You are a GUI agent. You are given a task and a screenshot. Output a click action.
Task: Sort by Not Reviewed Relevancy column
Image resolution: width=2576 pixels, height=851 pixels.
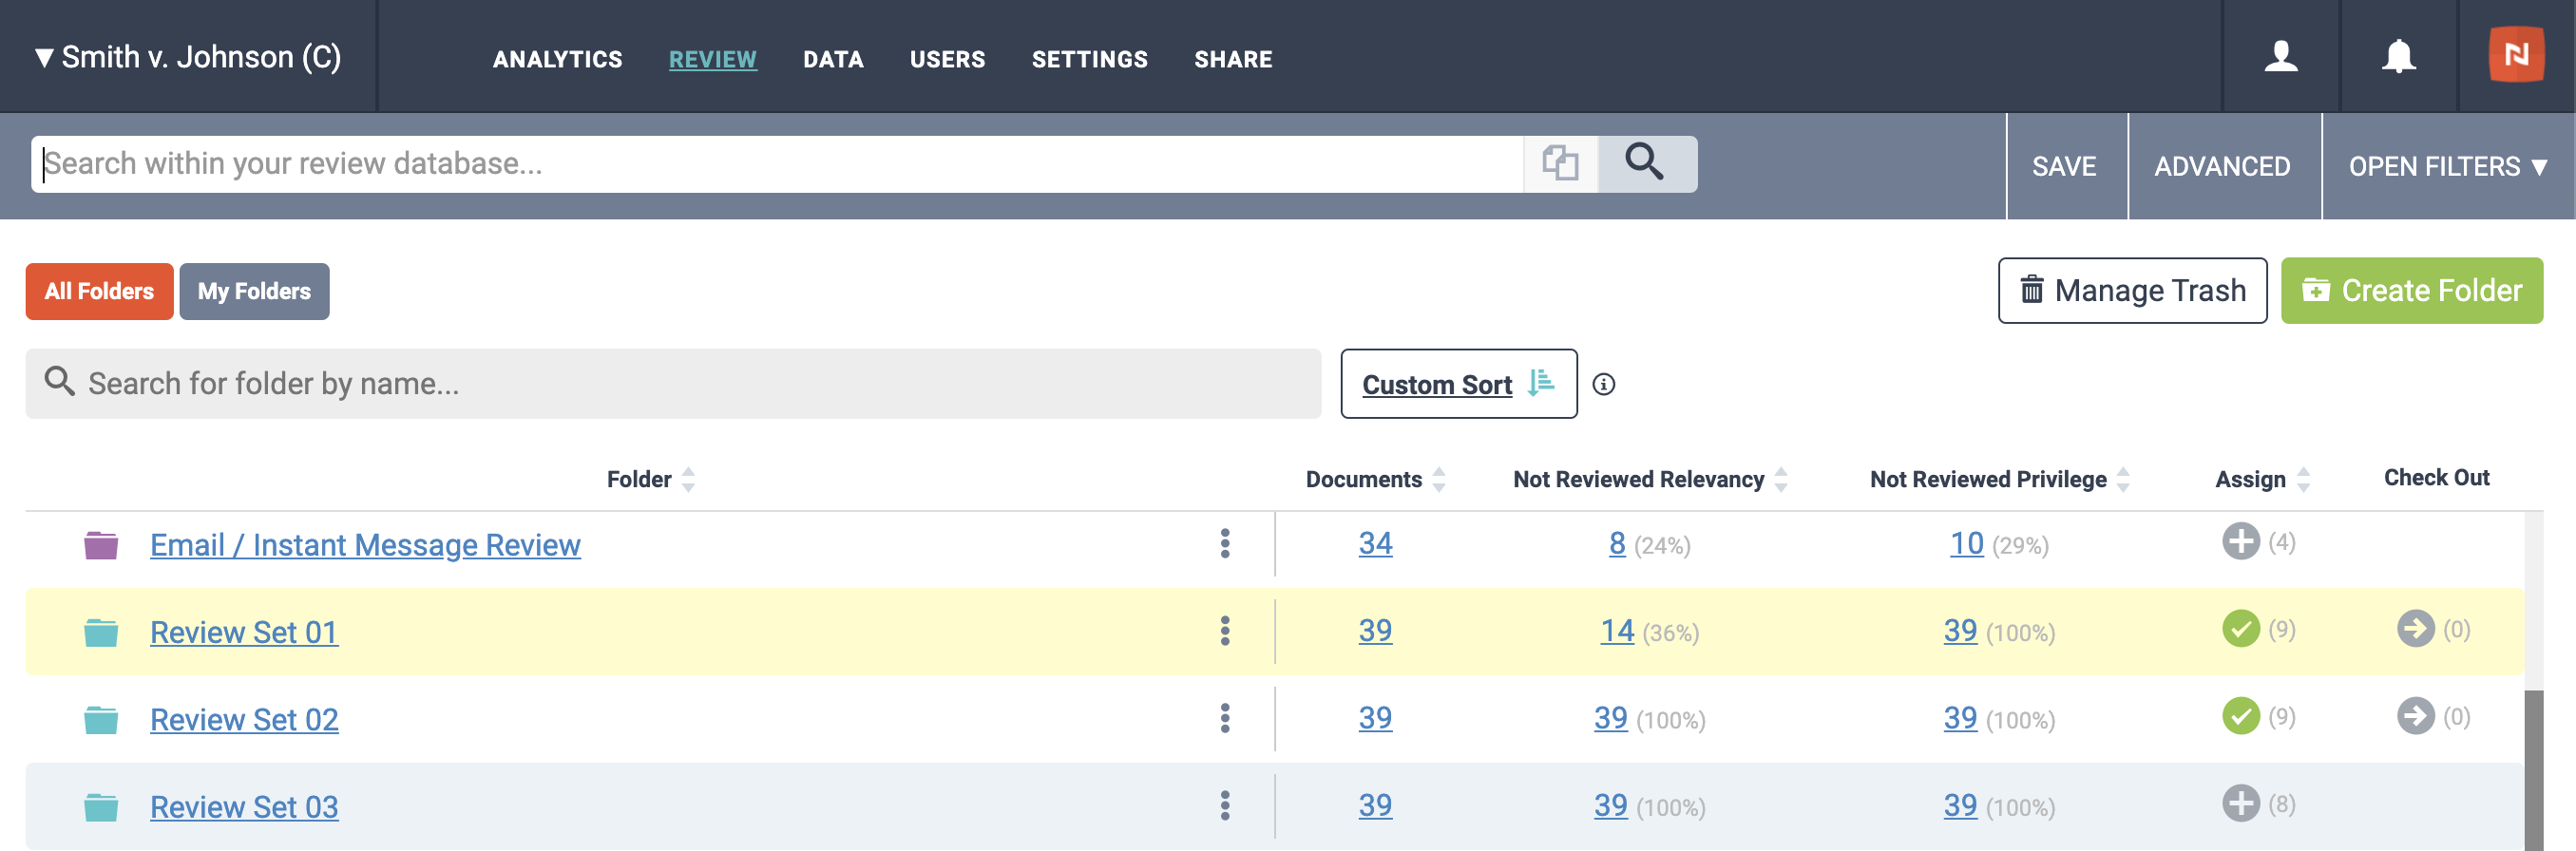(1650, 479)
